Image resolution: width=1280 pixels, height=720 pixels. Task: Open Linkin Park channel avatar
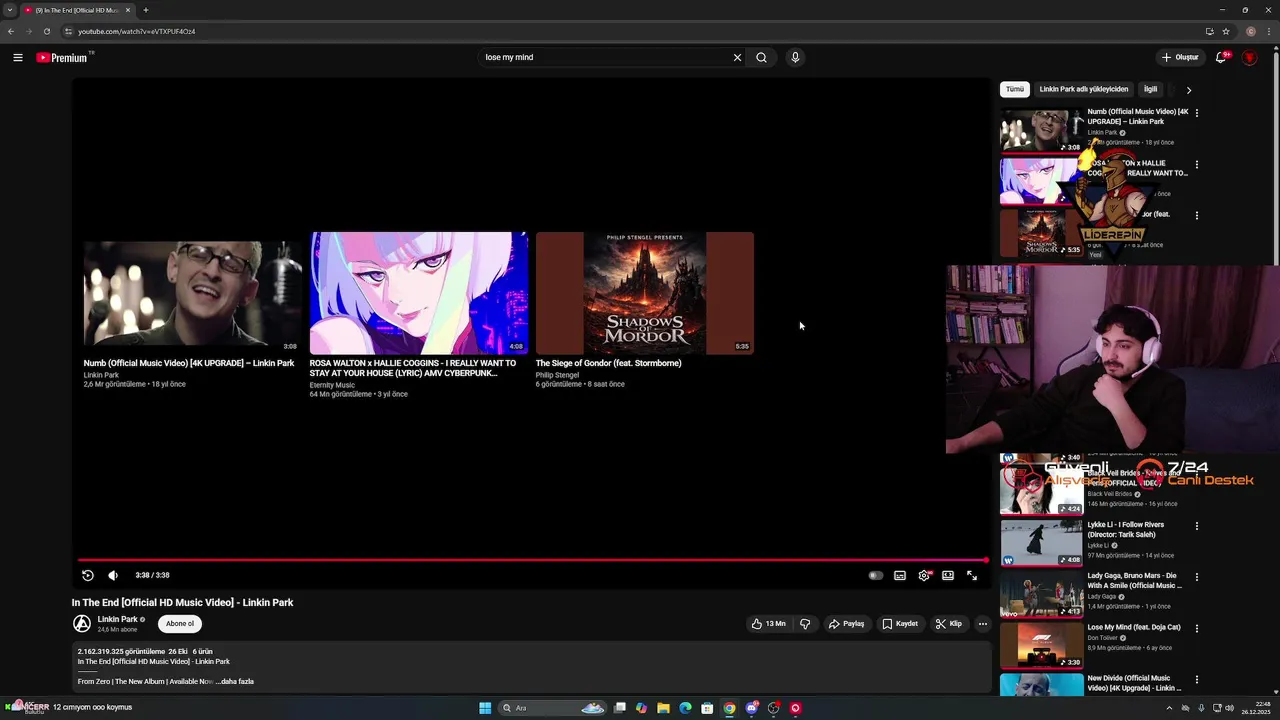click(x=82, y=624)
